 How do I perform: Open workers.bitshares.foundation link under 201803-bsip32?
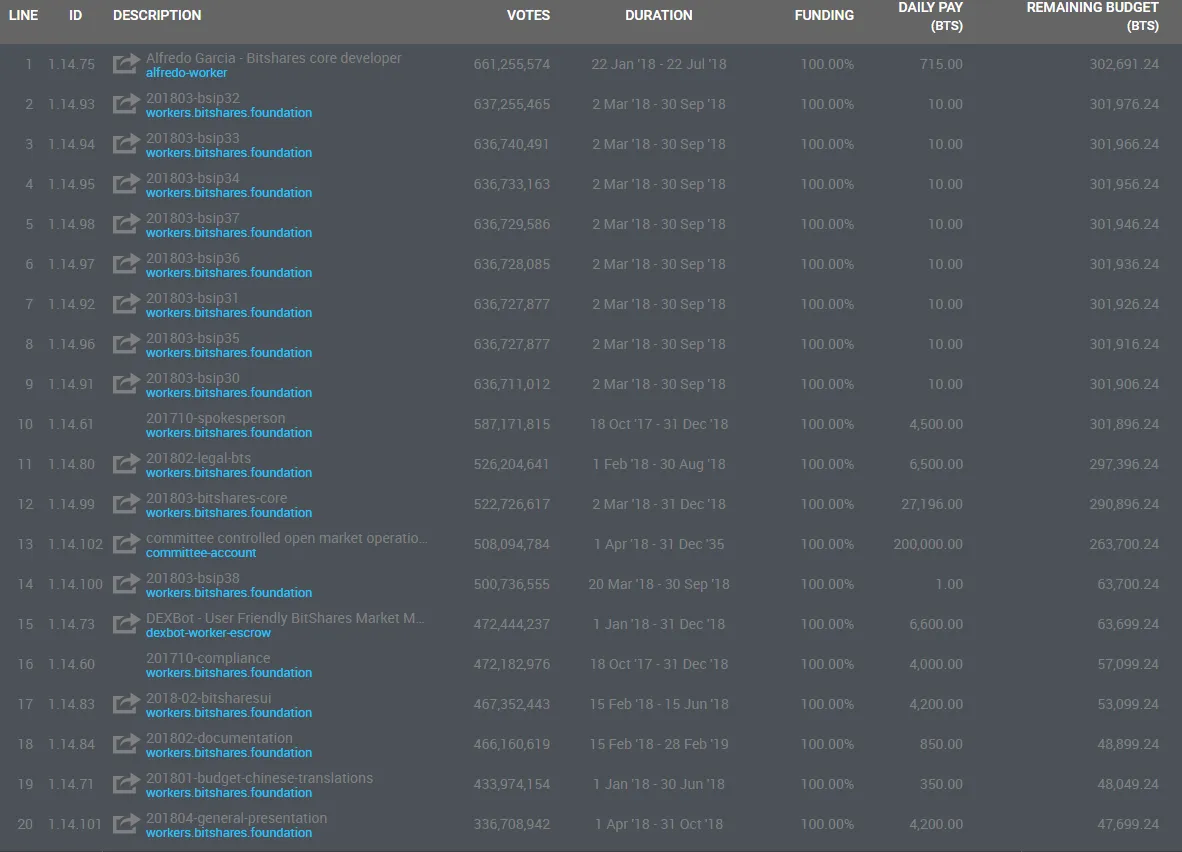[228, 113]
